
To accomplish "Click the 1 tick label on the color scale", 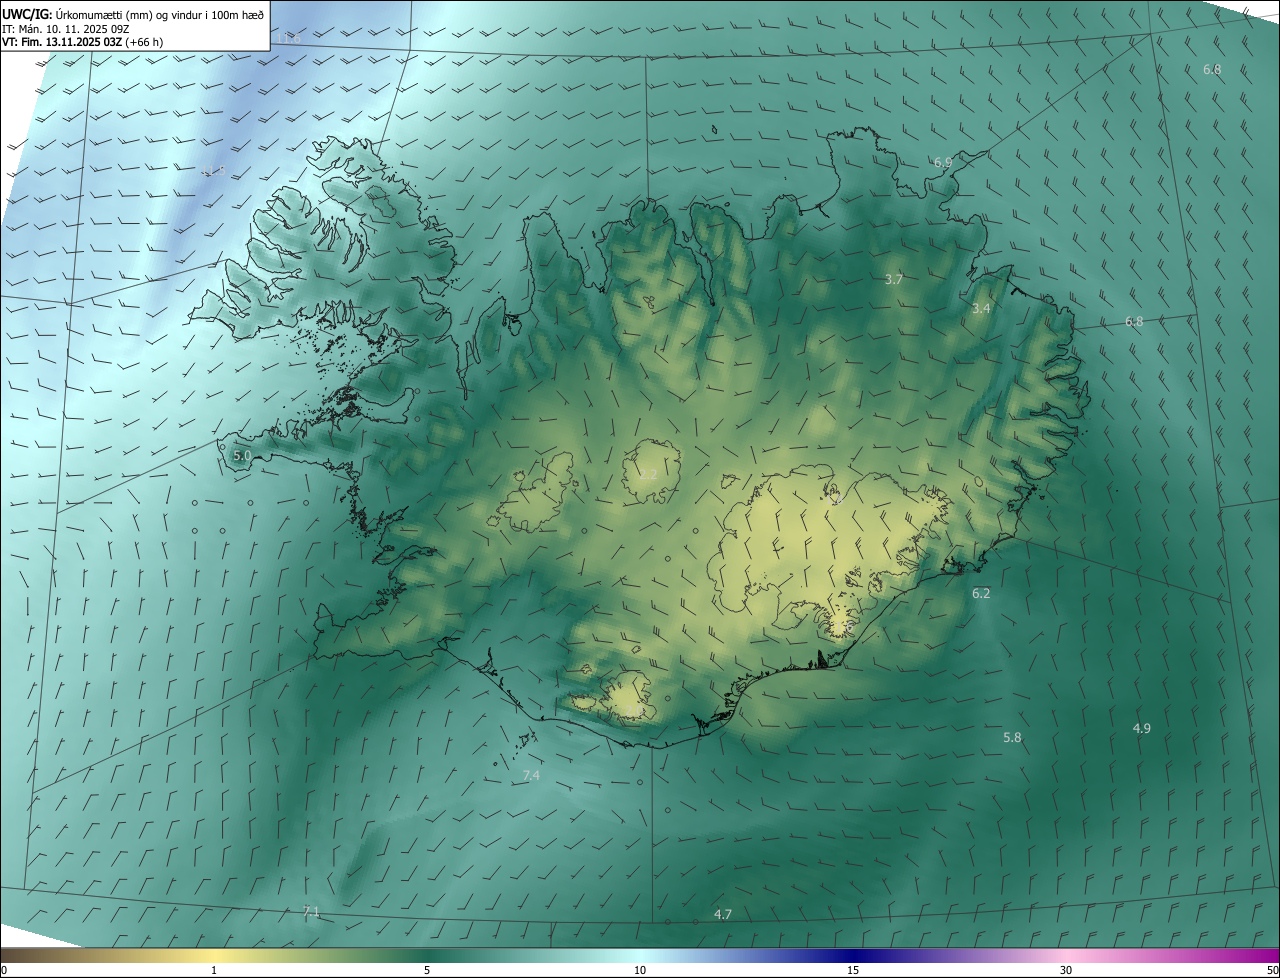I will [x=214, y=970].
